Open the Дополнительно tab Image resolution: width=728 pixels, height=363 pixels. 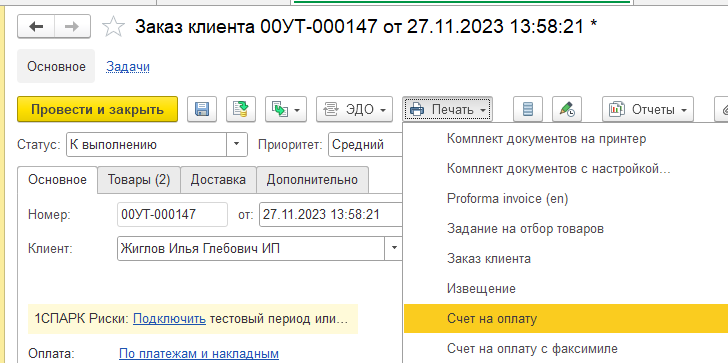pos(312,180)
